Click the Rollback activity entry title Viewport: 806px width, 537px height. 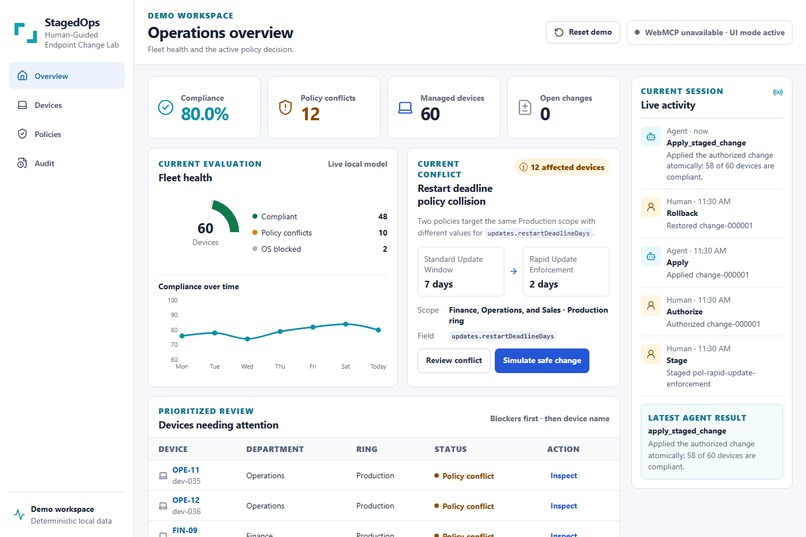tap(682, 213)
